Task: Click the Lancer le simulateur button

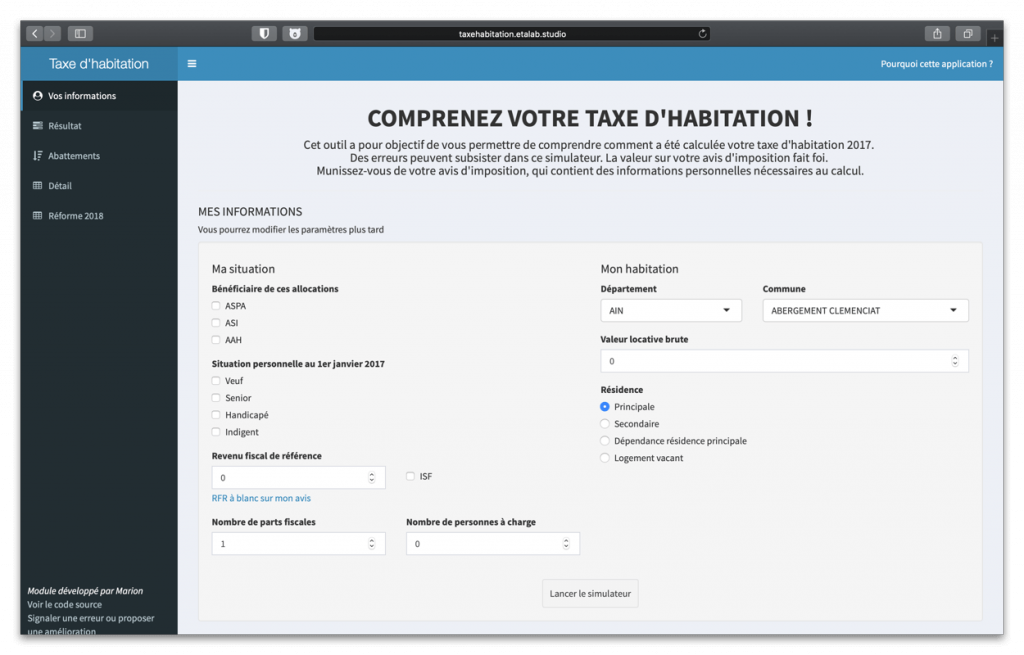Action: click(x=589, y=593)
